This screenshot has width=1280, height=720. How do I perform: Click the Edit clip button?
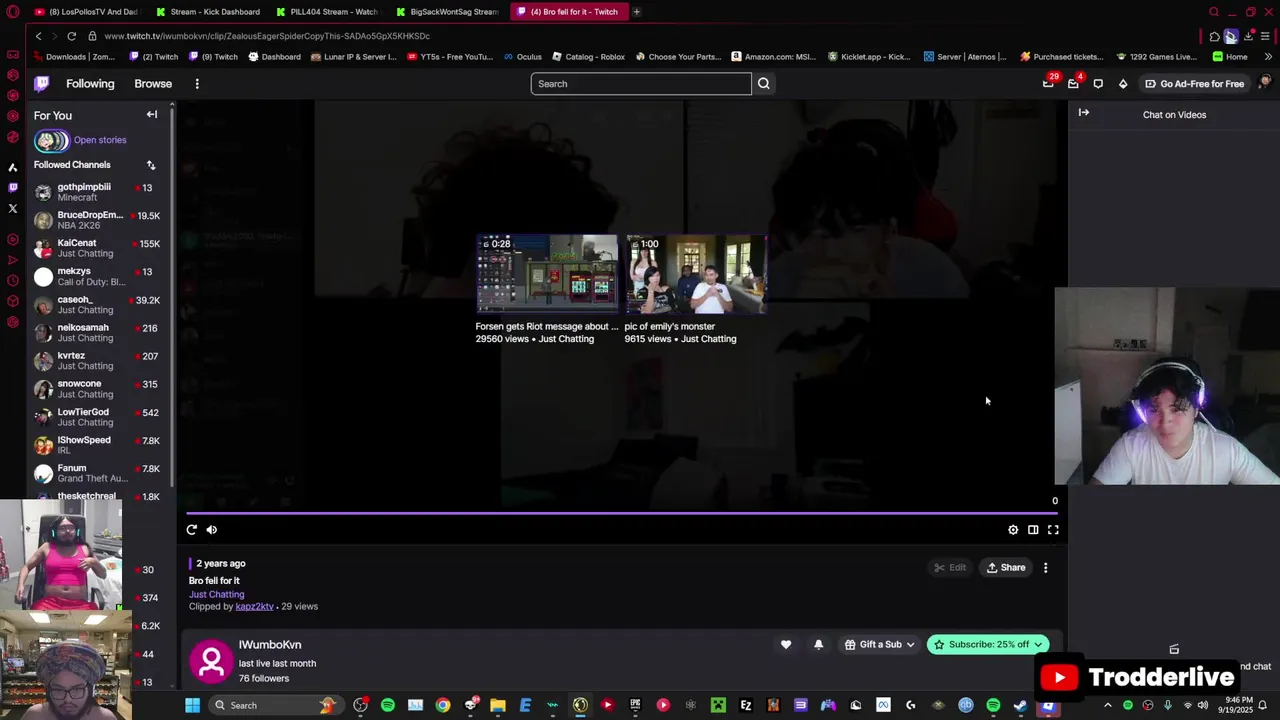(950, 568)
